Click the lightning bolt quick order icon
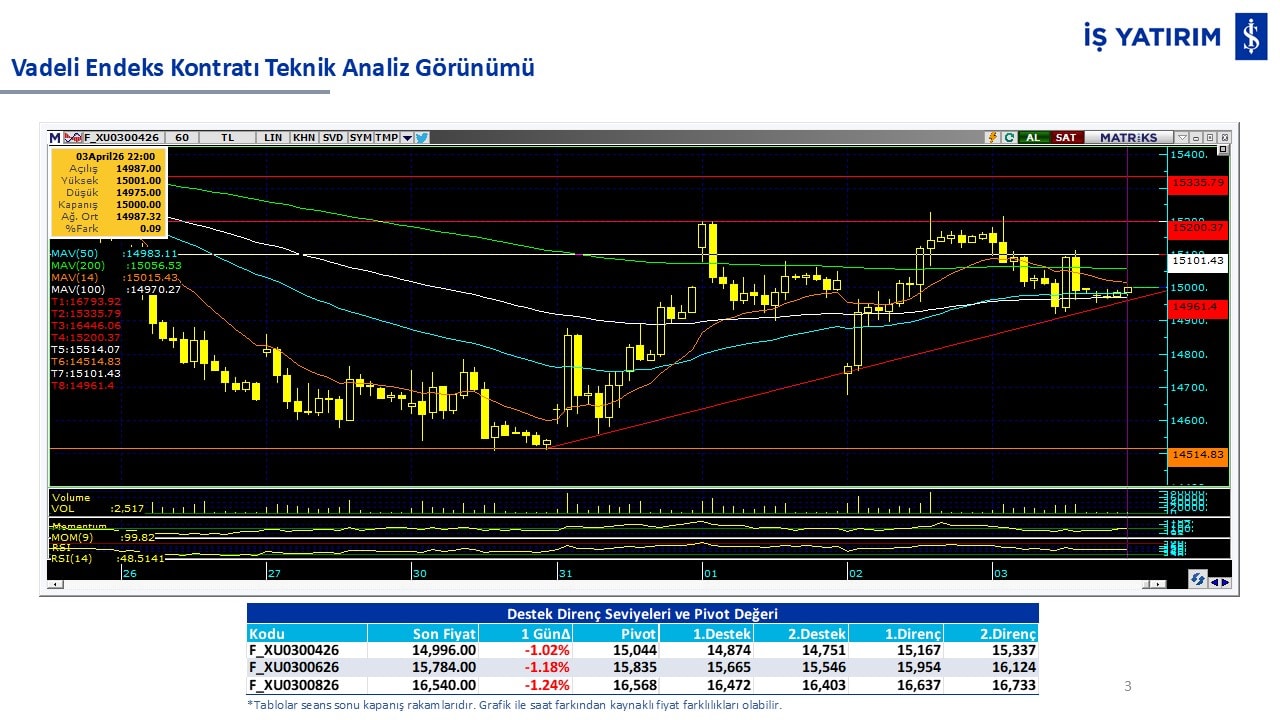Image resolution: width=1280 pixels, height=720 pixels. [x=992, y=138]
